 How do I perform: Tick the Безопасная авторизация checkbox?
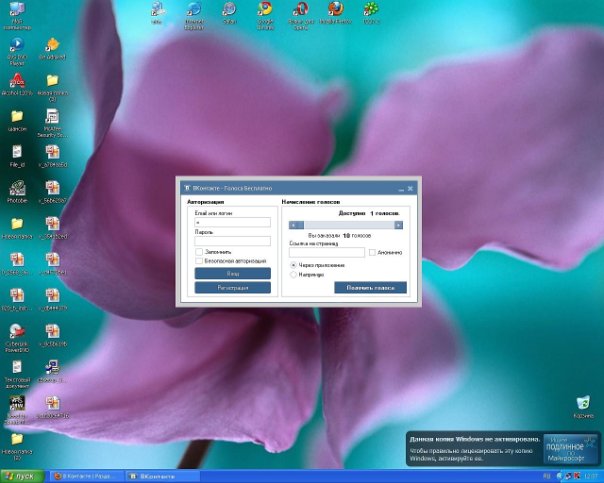pos(200,260)
